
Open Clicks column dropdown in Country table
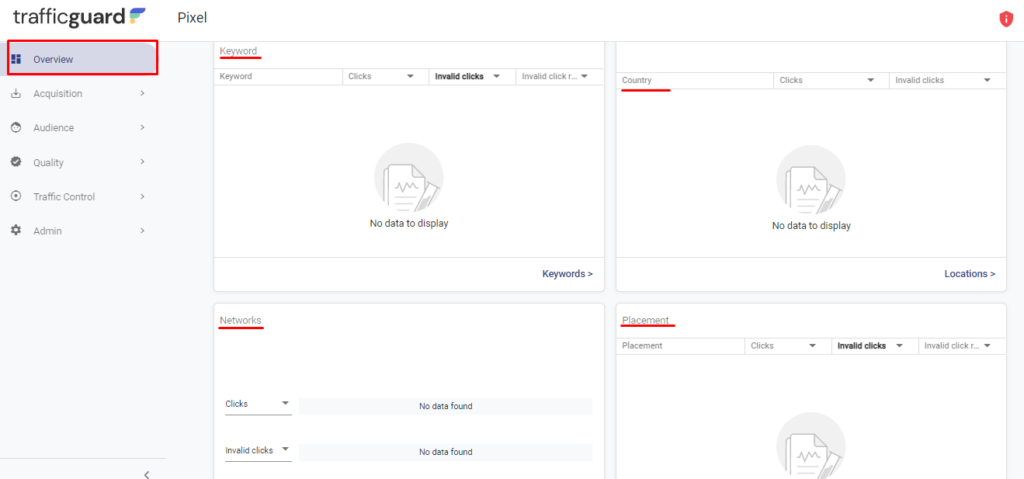[x=871, y=80]
